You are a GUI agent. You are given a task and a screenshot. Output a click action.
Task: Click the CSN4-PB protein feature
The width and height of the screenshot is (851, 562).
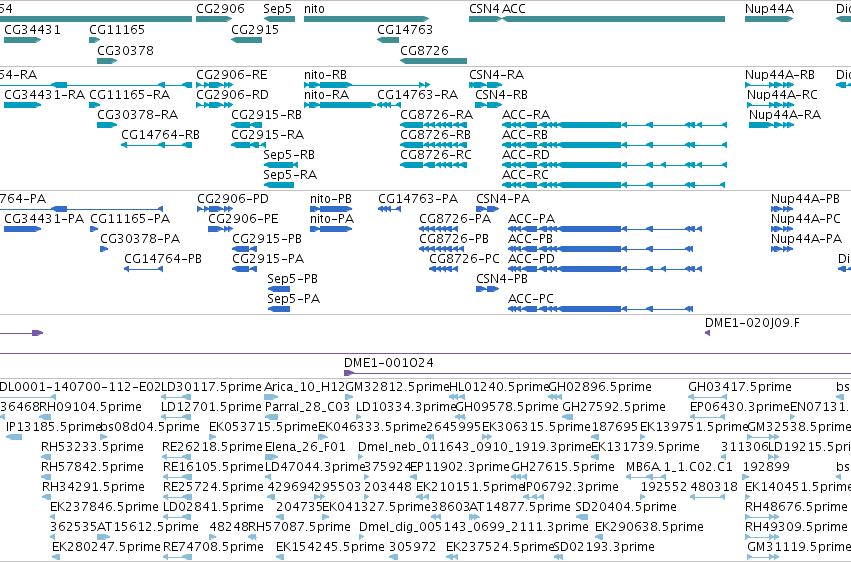pyautogui.click(x=487, y=289)
